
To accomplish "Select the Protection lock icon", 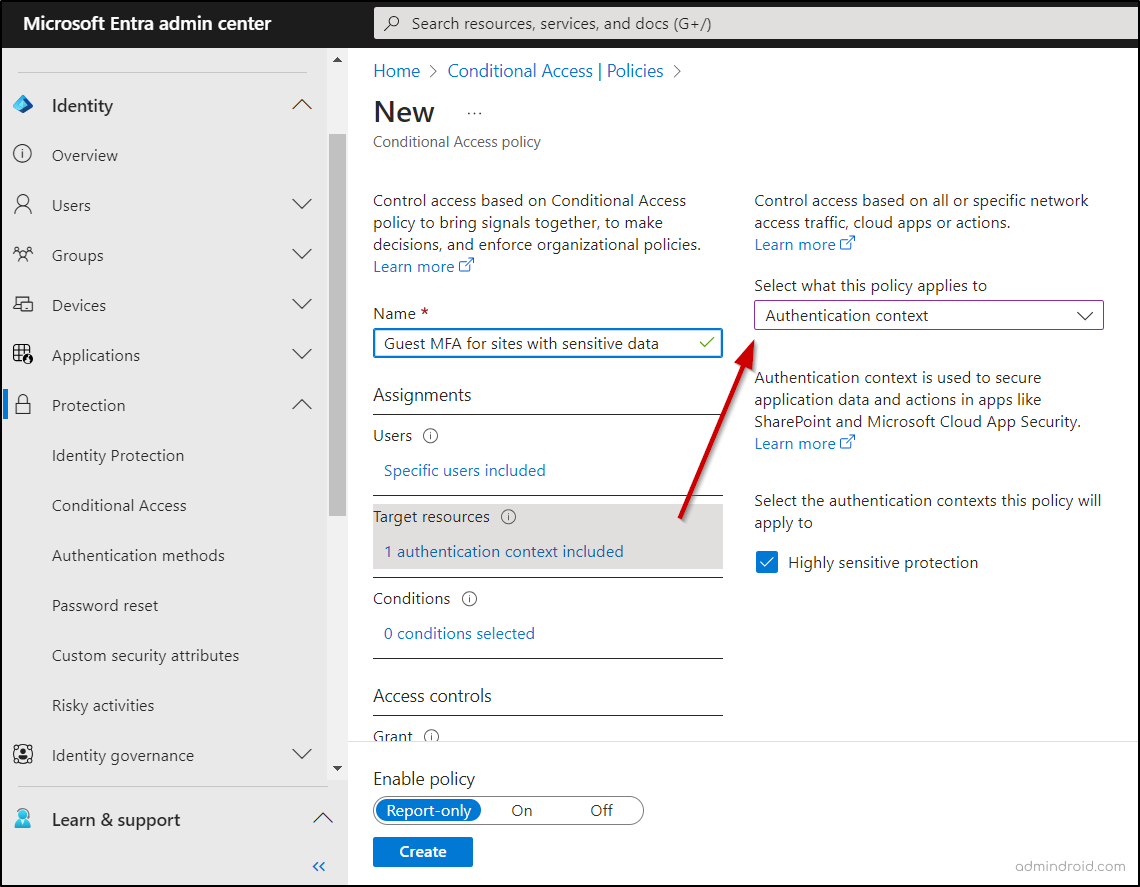I will tap(23, 405).
